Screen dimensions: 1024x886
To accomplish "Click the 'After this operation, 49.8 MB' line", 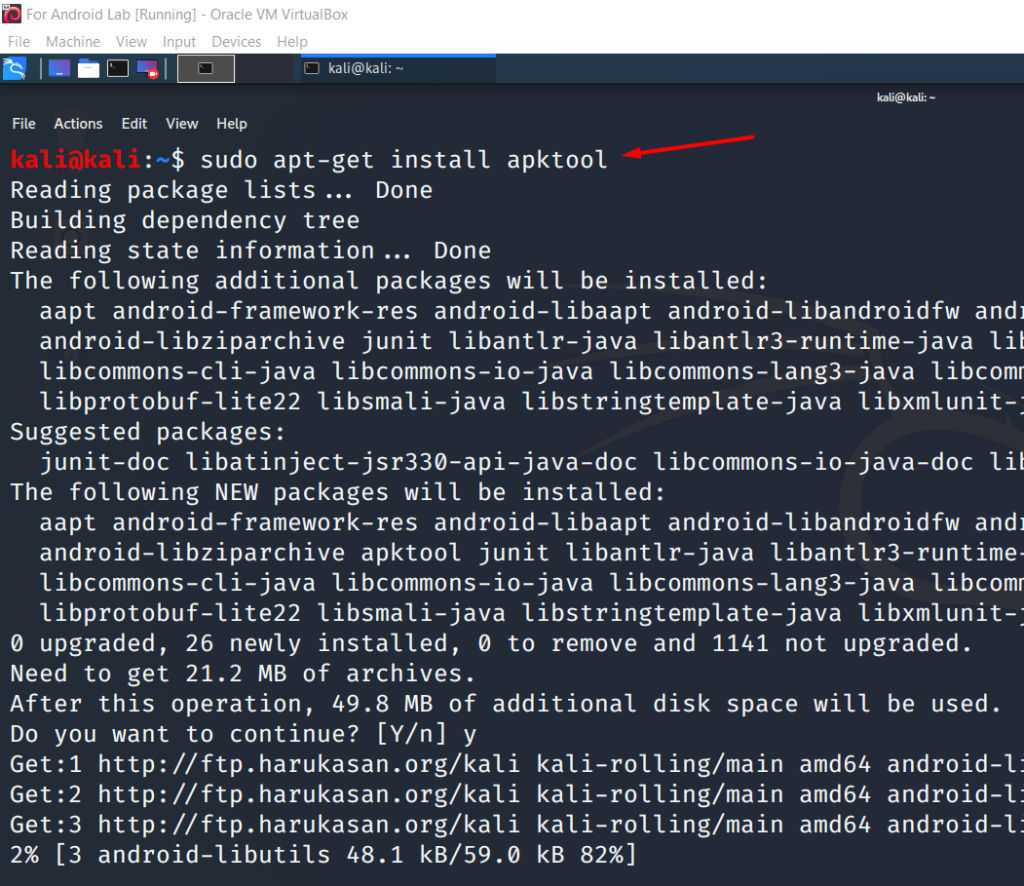I will click(x=505, y=704).
